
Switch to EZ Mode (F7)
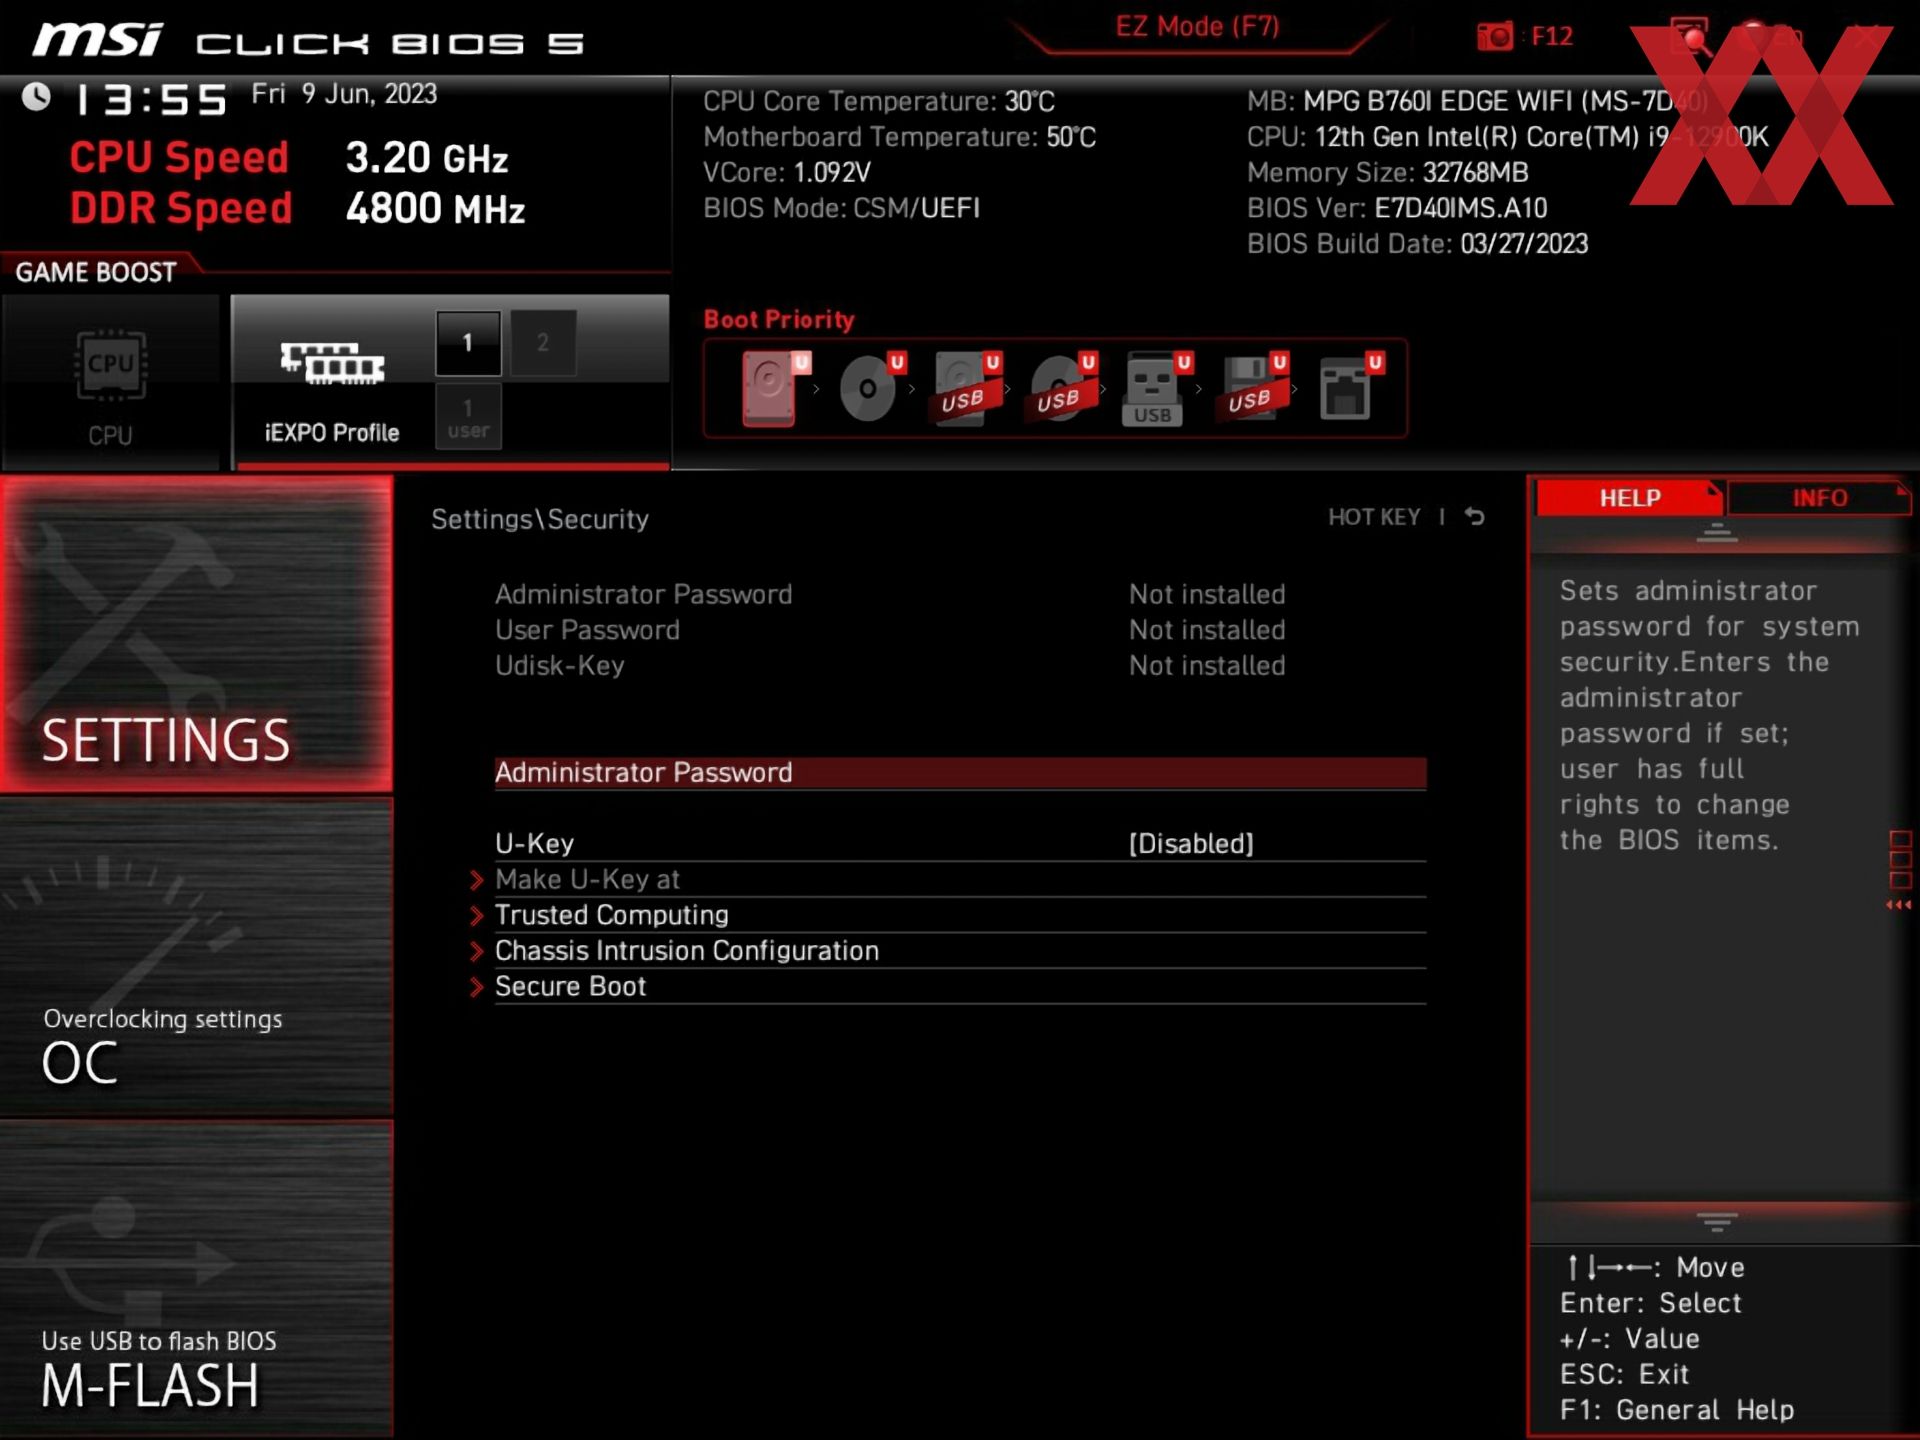[1197, 27]
